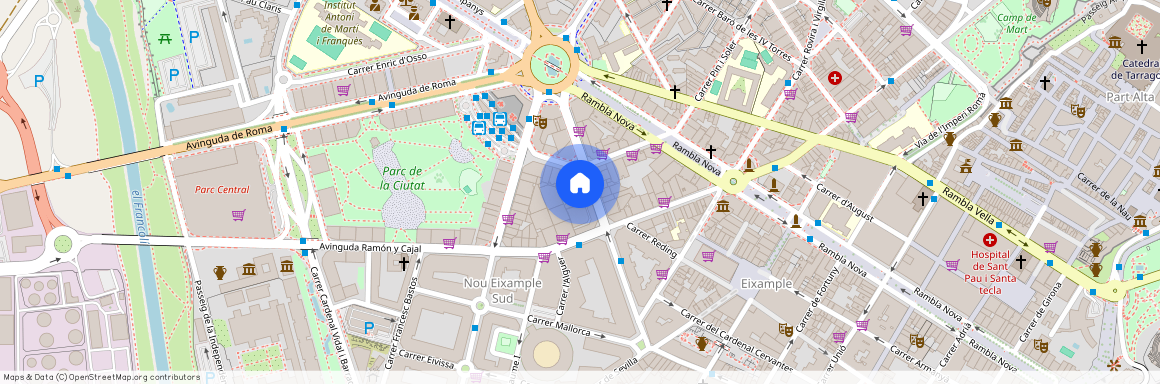
Task: Click the blue home location marker
Action: click(x=579, y=183)
